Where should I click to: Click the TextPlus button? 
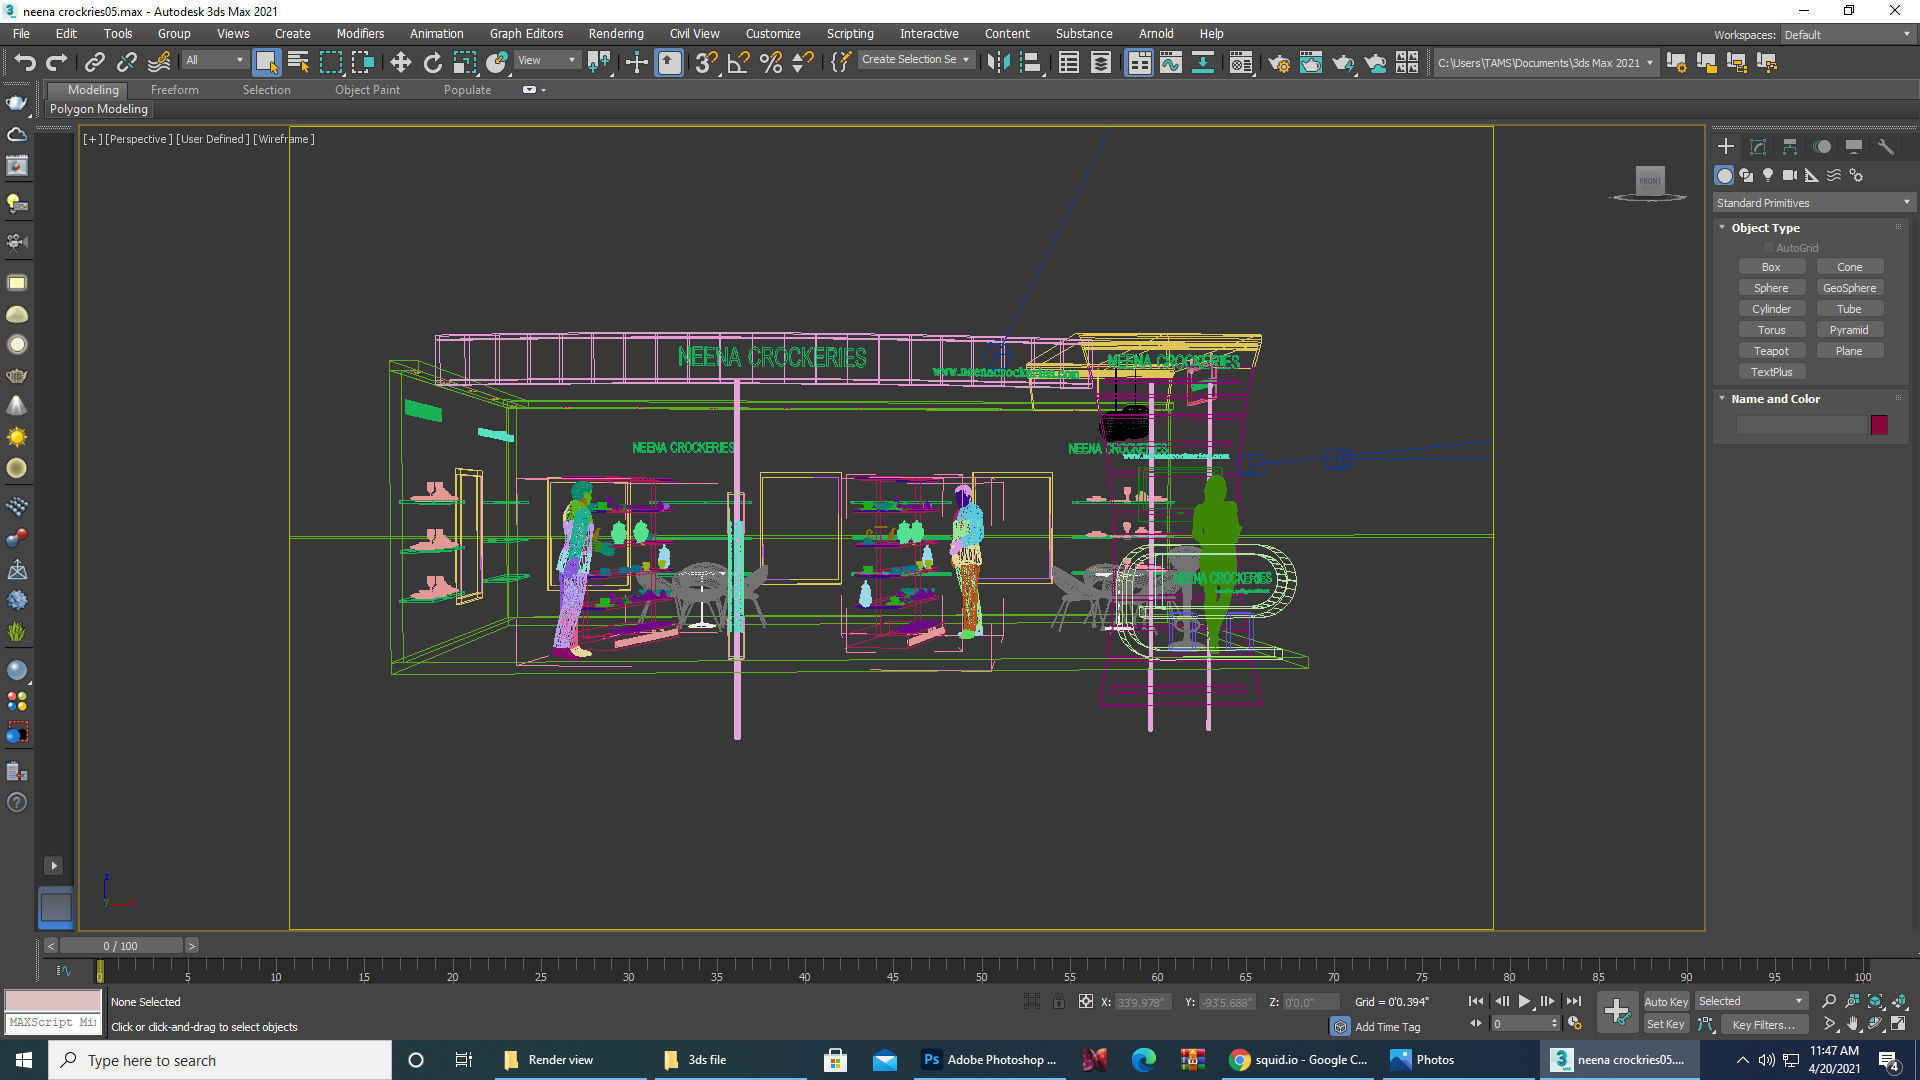1771,372
